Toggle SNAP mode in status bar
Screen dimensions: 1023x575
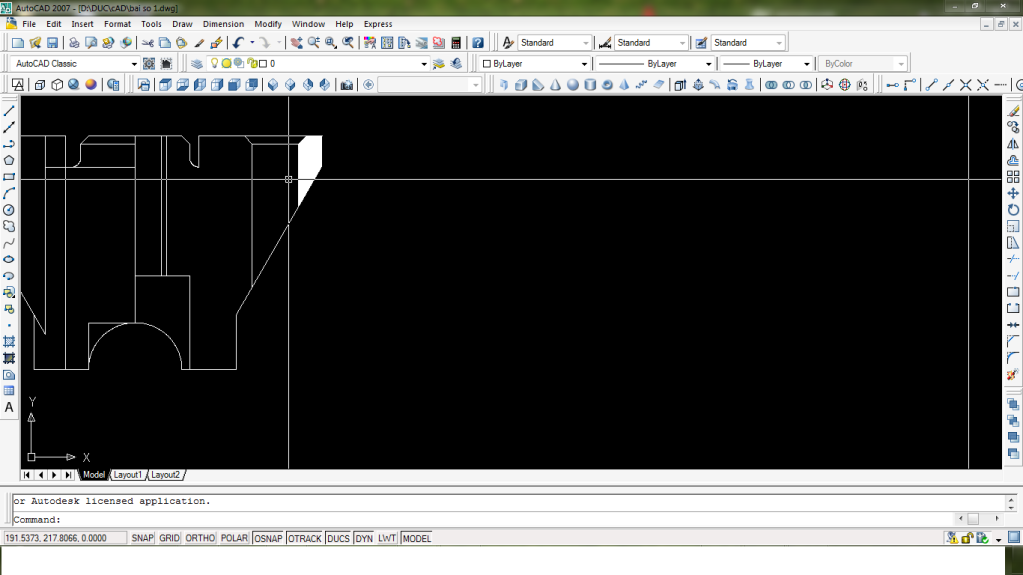coord(142,538)
